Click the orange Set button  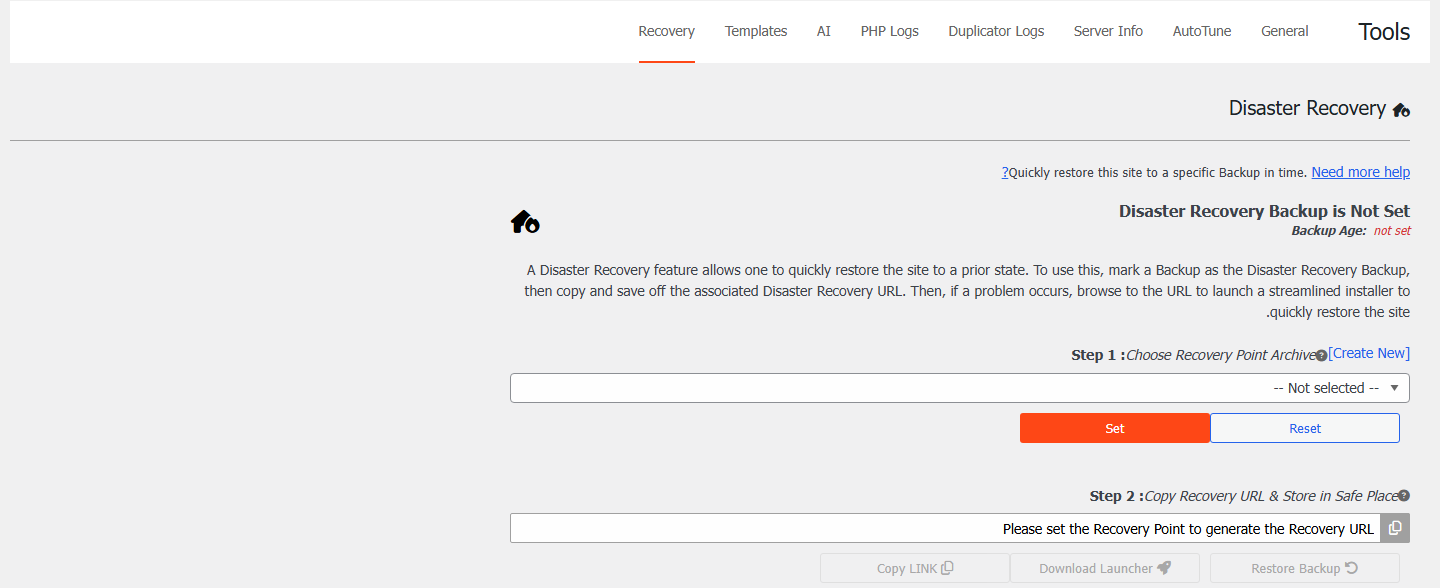[x=1115, y=428]
